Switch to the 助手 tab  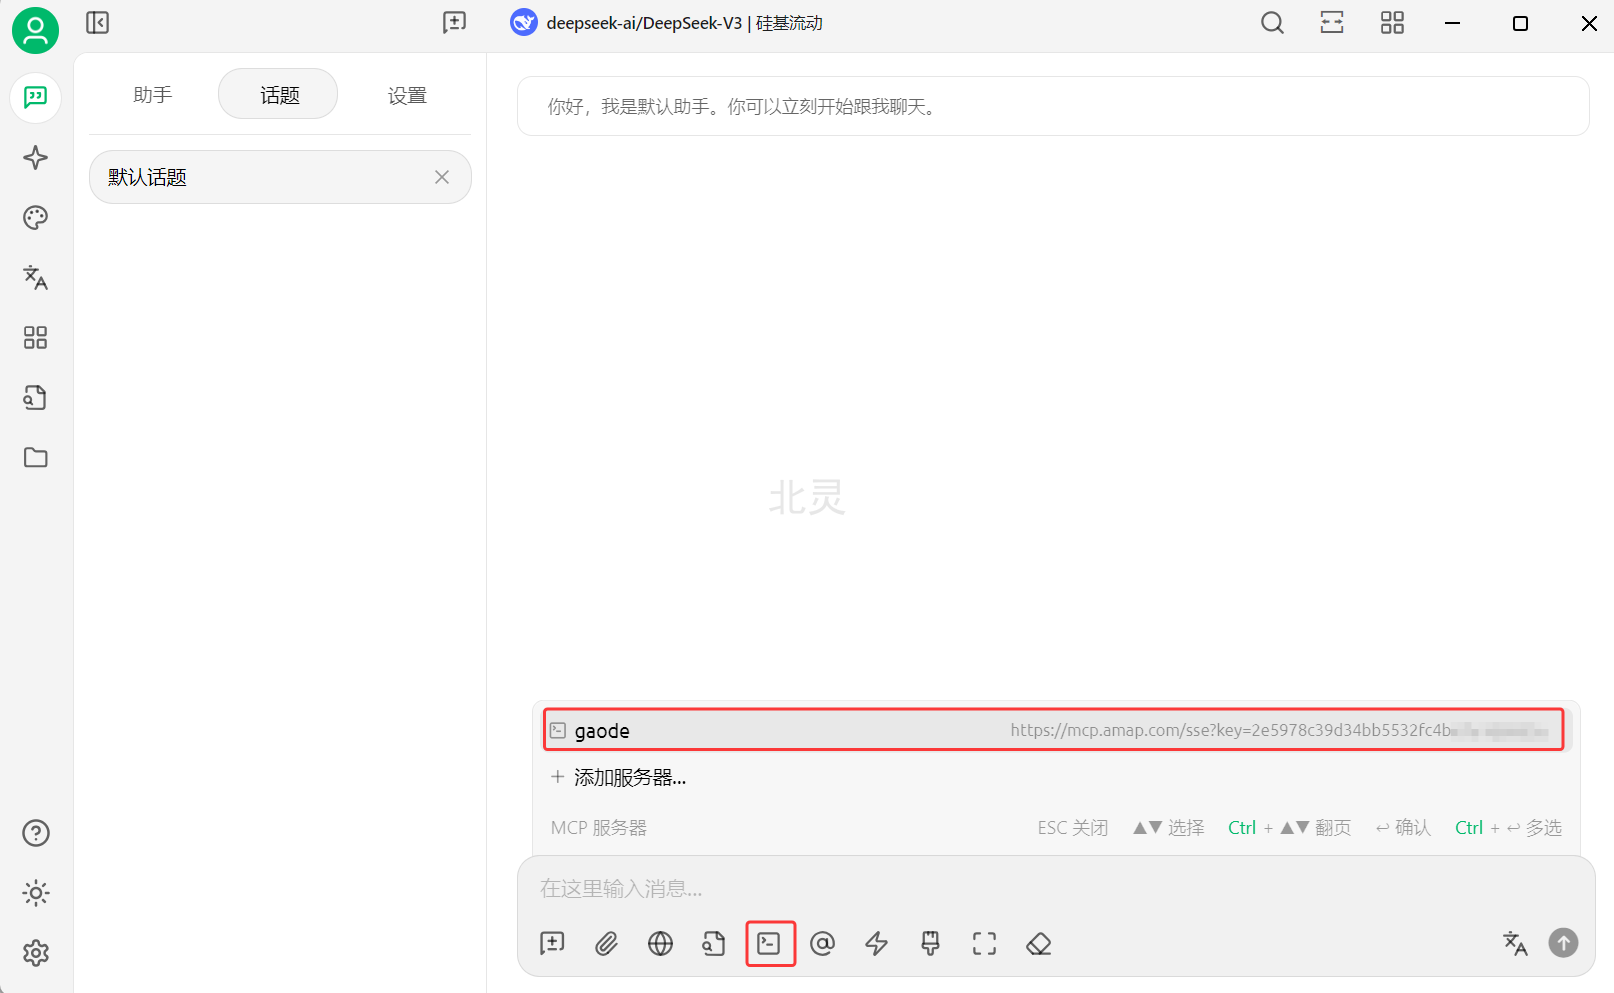[x=152, y=95]
